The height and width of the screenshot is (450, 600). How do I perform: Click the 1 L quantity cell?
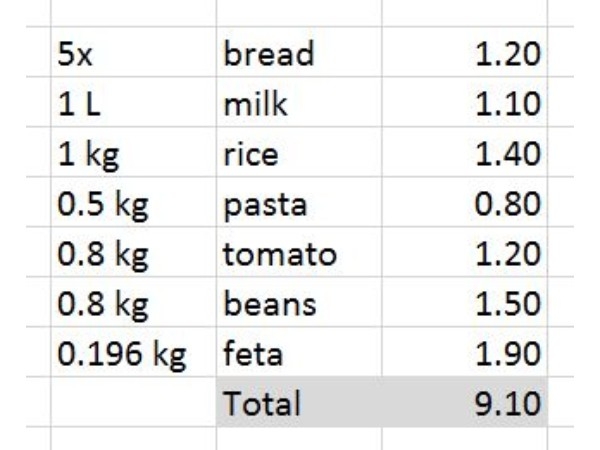pos(134,102)
